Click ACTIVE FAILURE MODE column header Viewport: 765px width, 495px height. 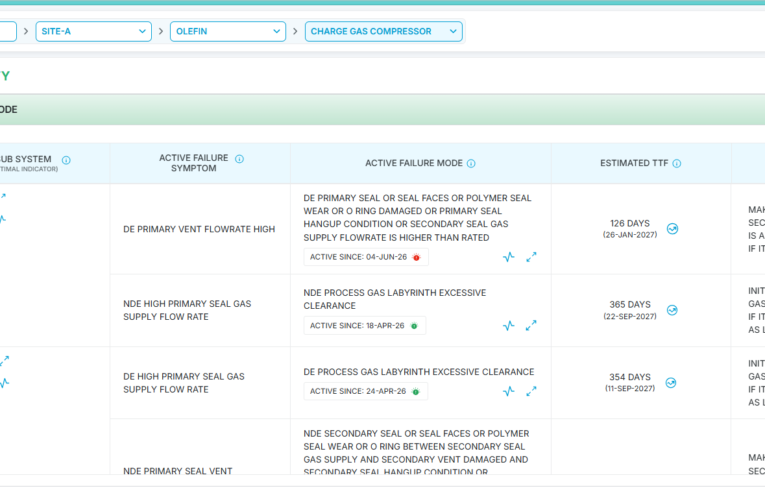pyautogui.click(x=414, y=163)
